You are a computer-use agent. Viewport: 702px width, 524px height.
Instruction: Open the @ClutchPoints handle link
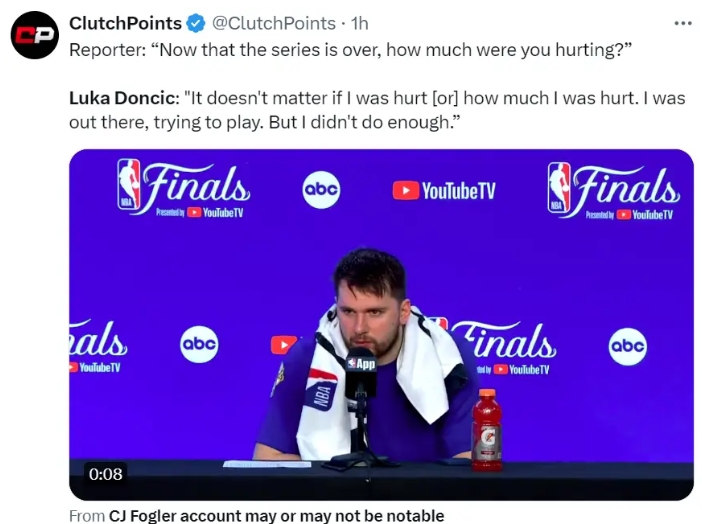click(273, 23)
